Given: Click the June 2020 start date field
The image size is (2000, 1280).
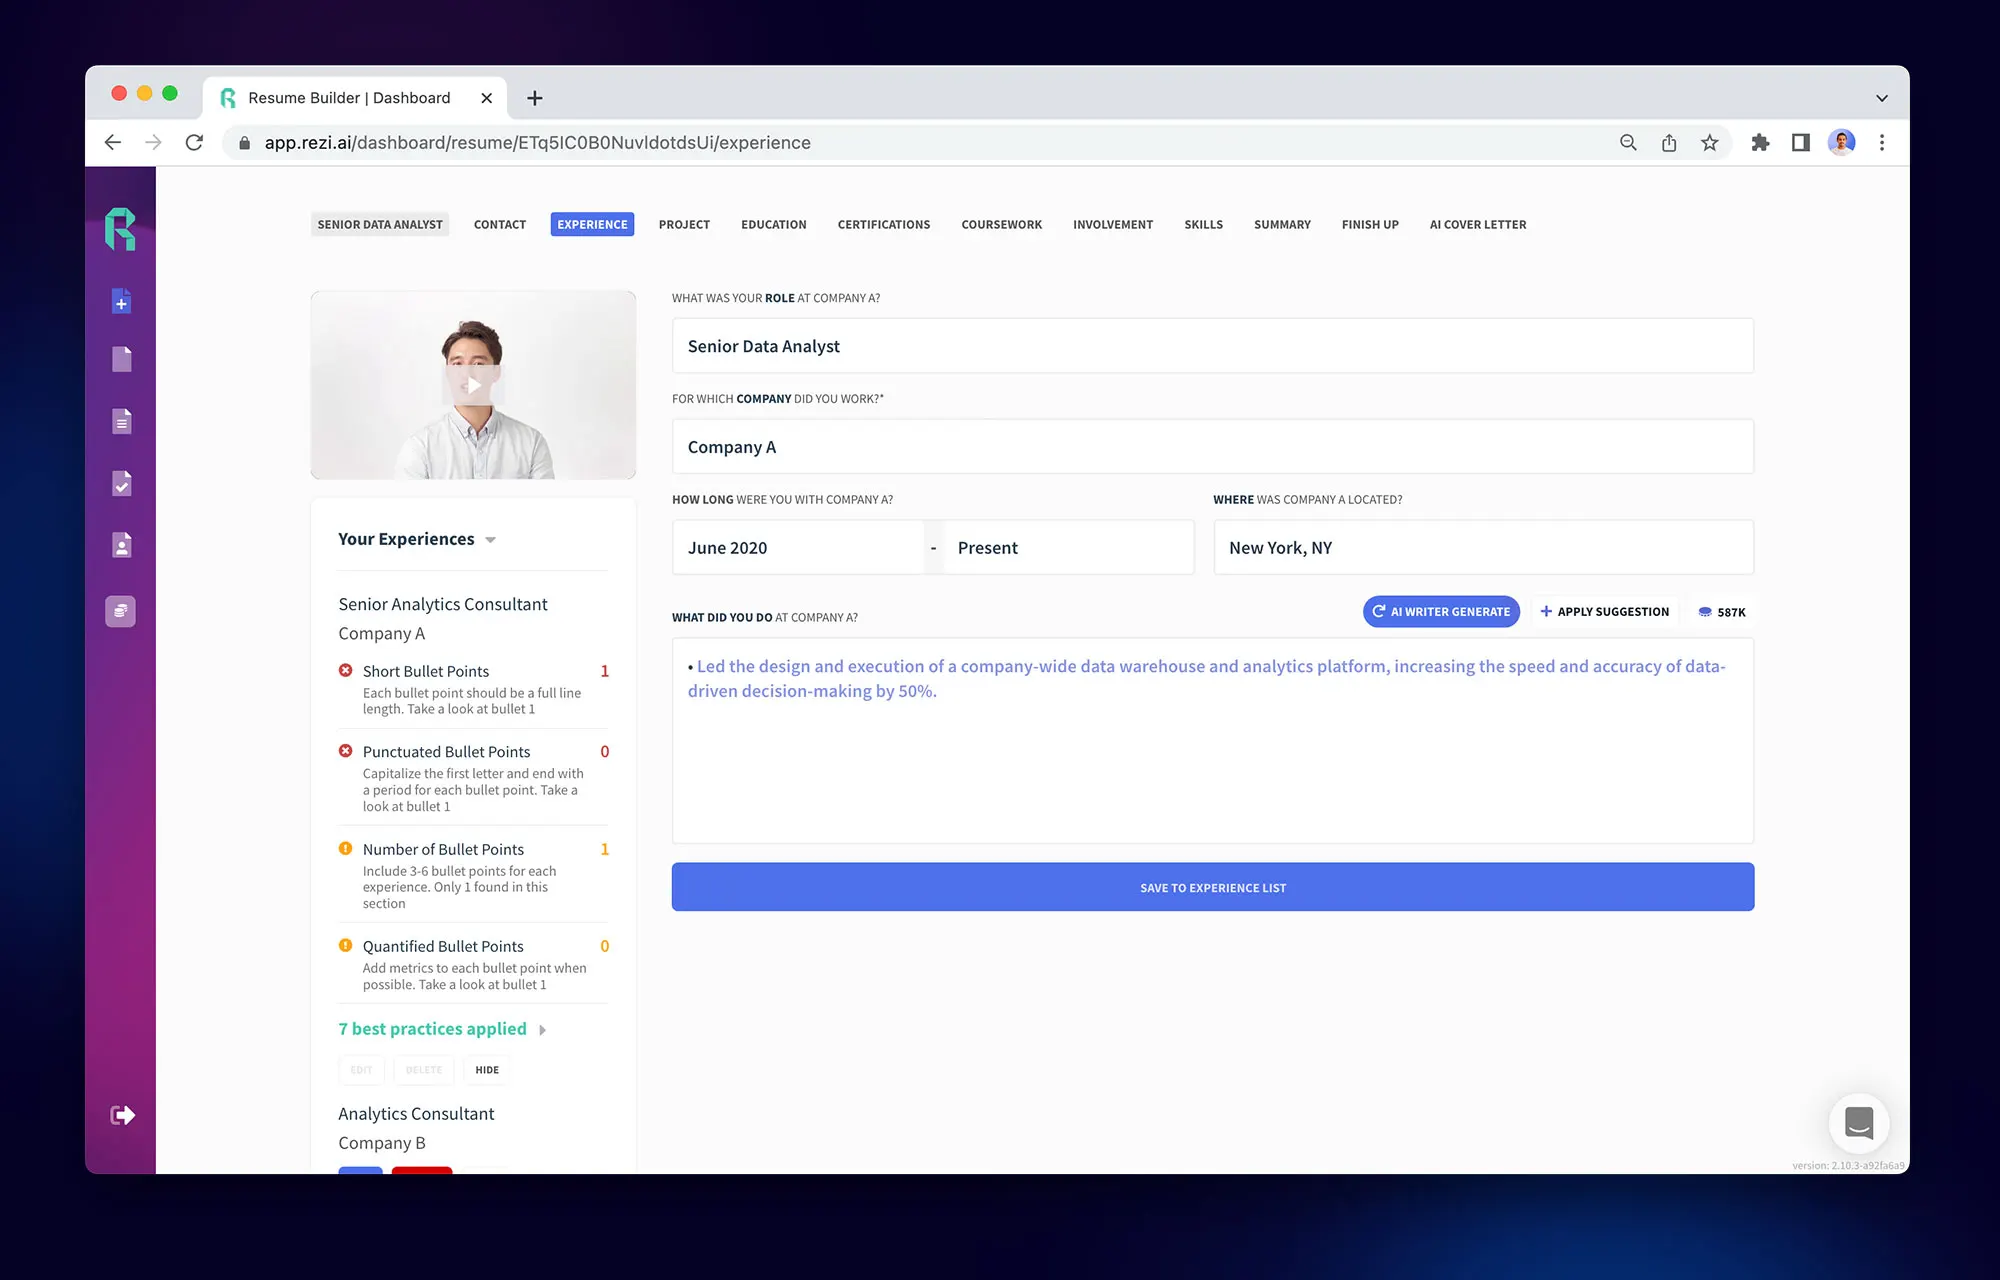Looking at the screenshot, I should tap(798, 547).
